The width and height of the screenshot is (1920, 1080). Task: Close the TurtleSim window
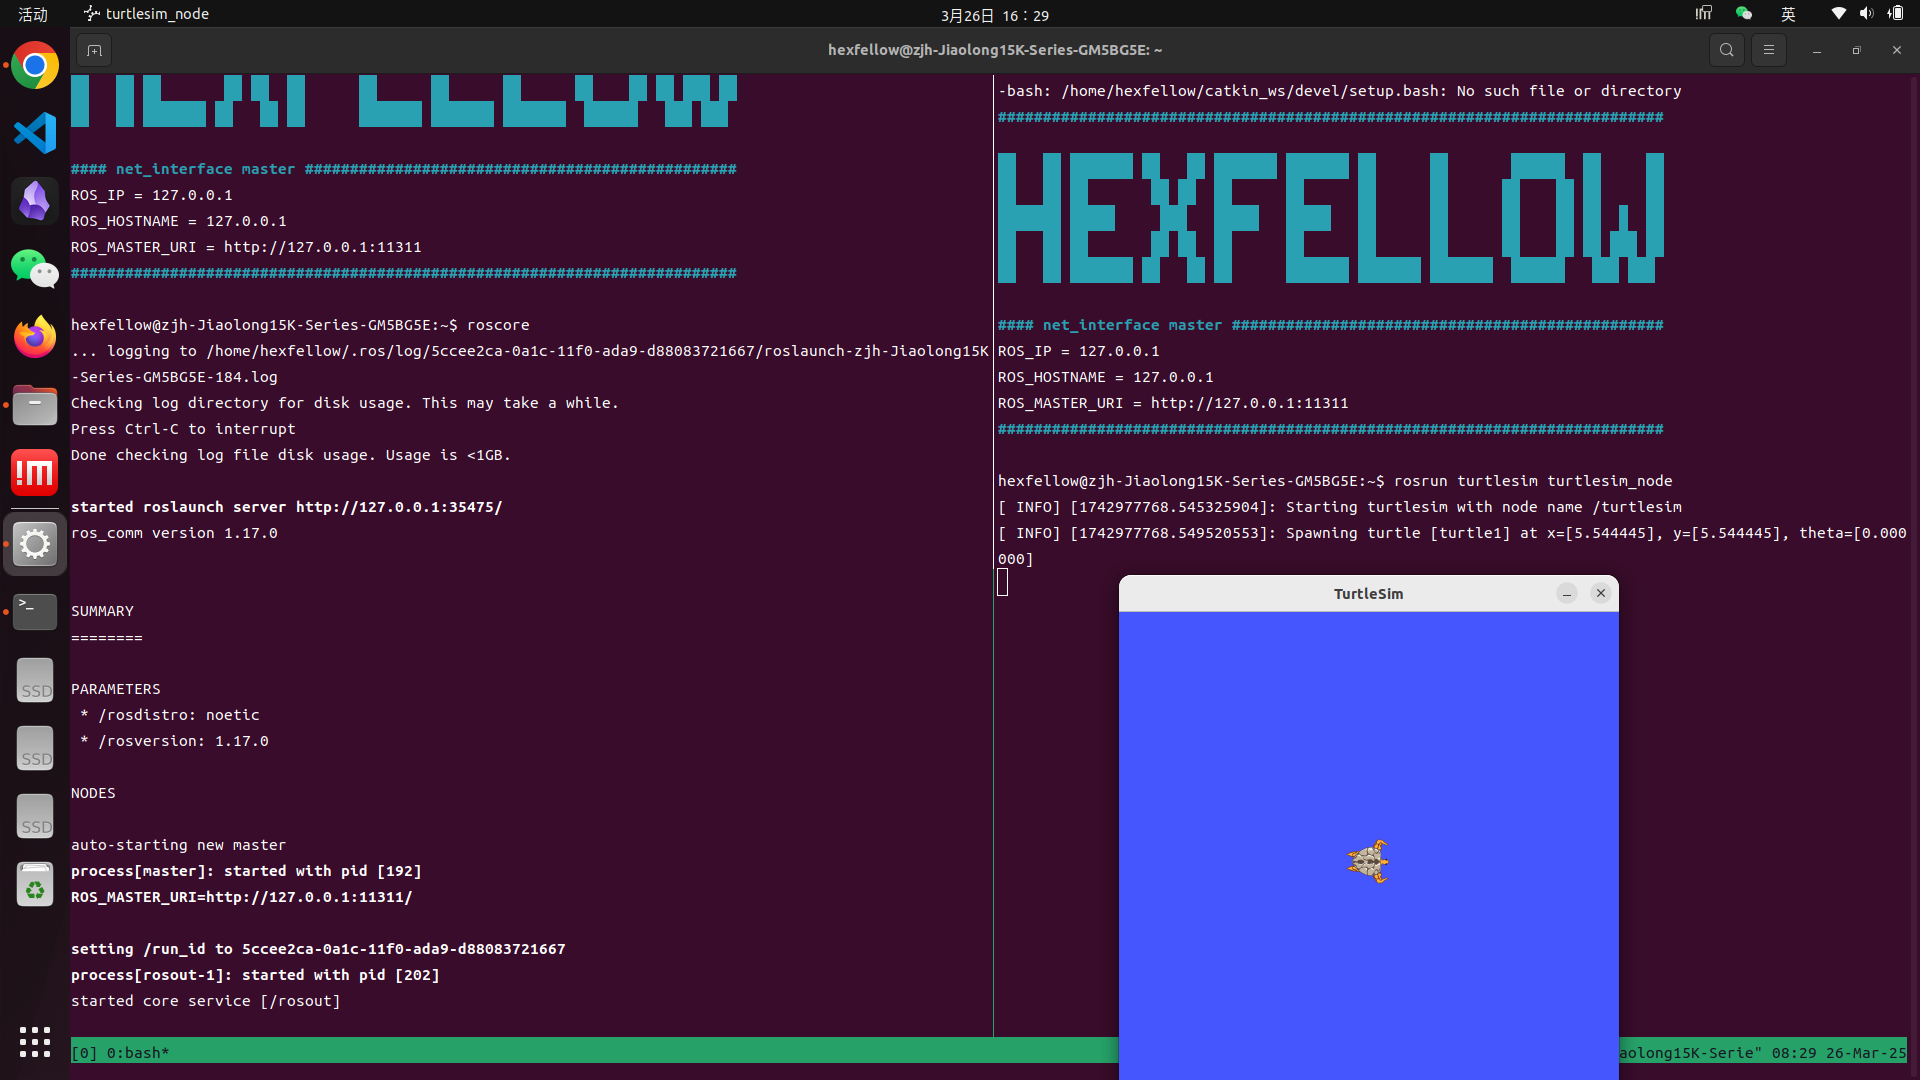[x=1600, y=593]
